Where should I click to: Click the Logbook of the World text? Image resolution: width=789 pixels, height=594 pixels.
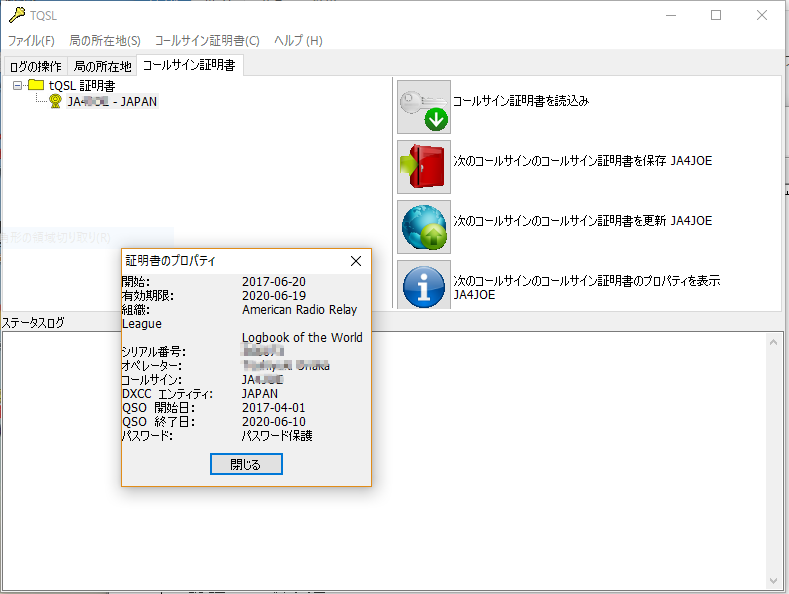[302, 337]
